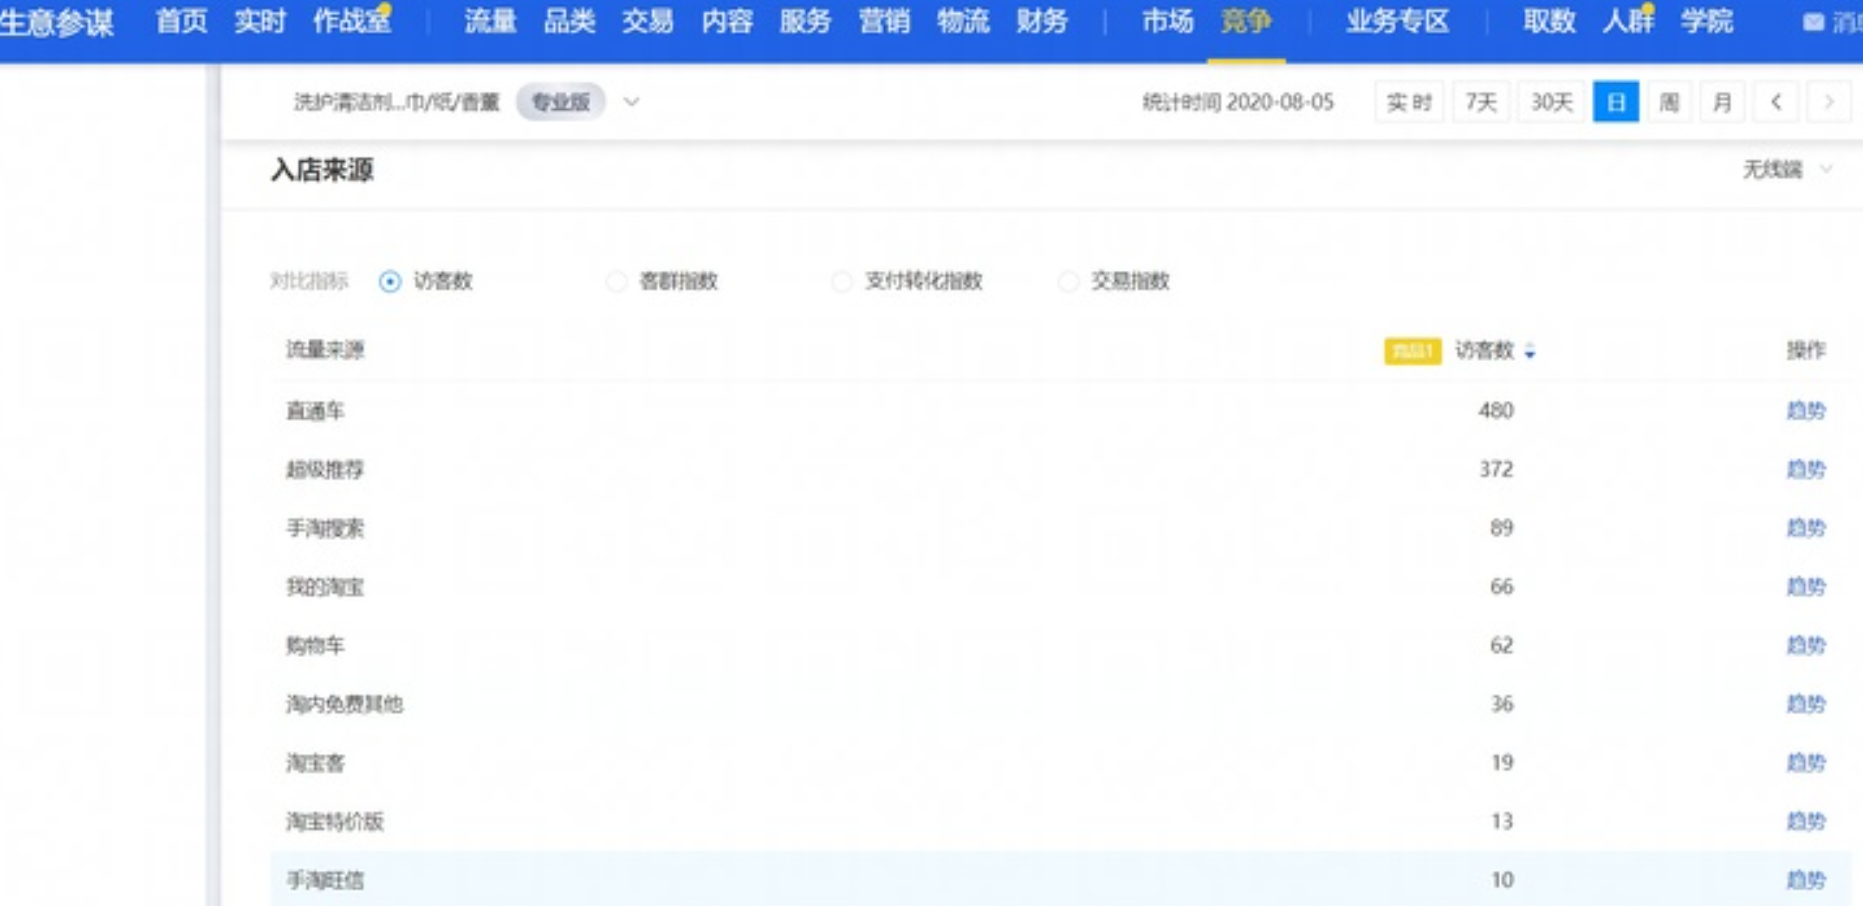This screenshot has height=906, width=1863.
Task: Click the 手淘搜索 source name
Action: pyautogui.click(x=325, y=528)
